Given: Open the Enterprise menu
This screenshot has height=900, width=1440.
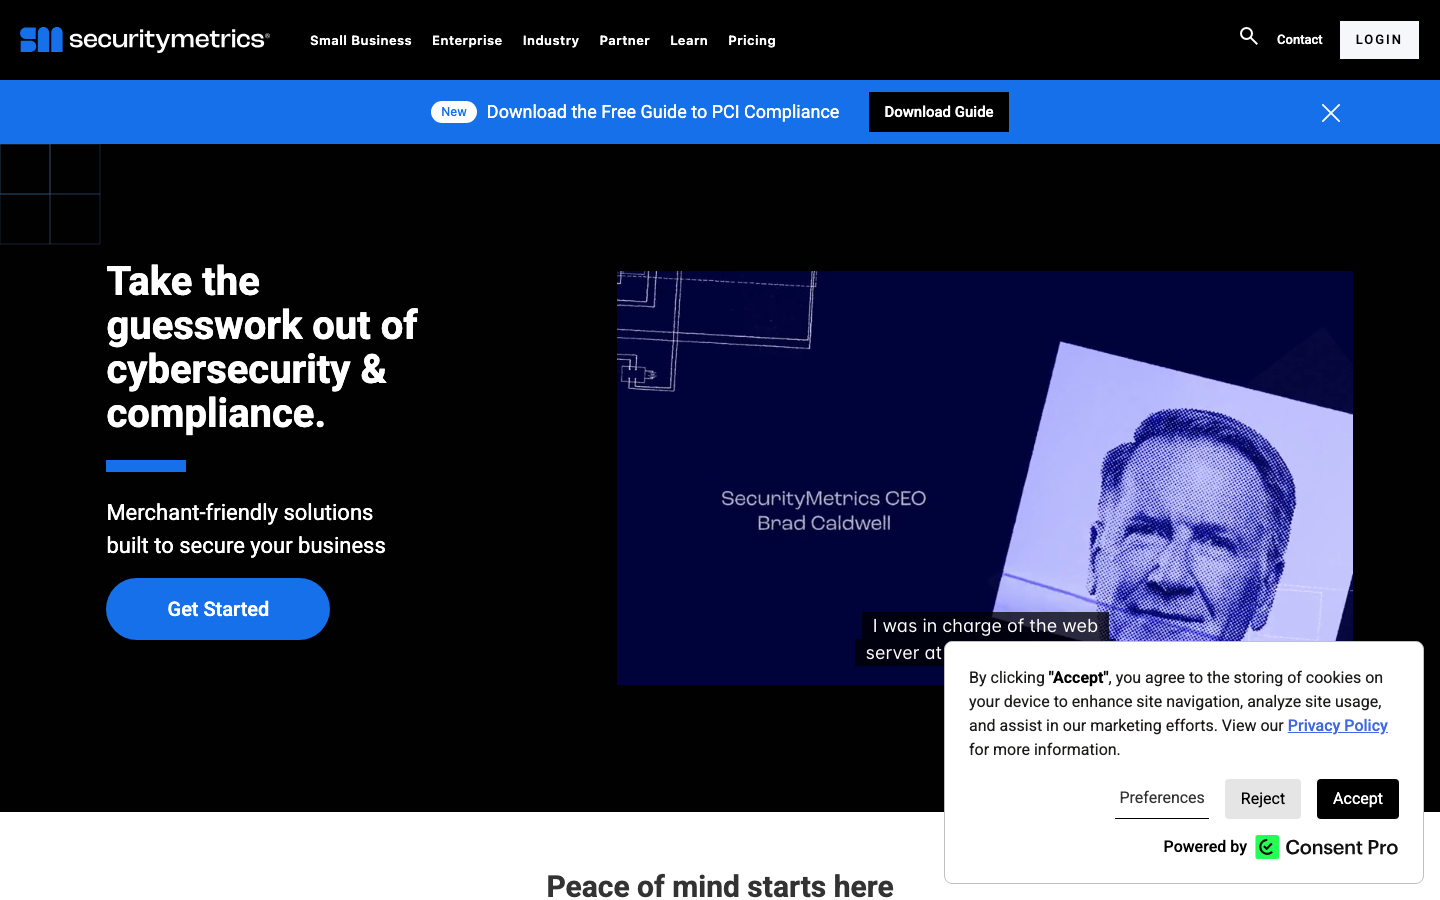Looking at the screenshot, I should coord(467,40).
